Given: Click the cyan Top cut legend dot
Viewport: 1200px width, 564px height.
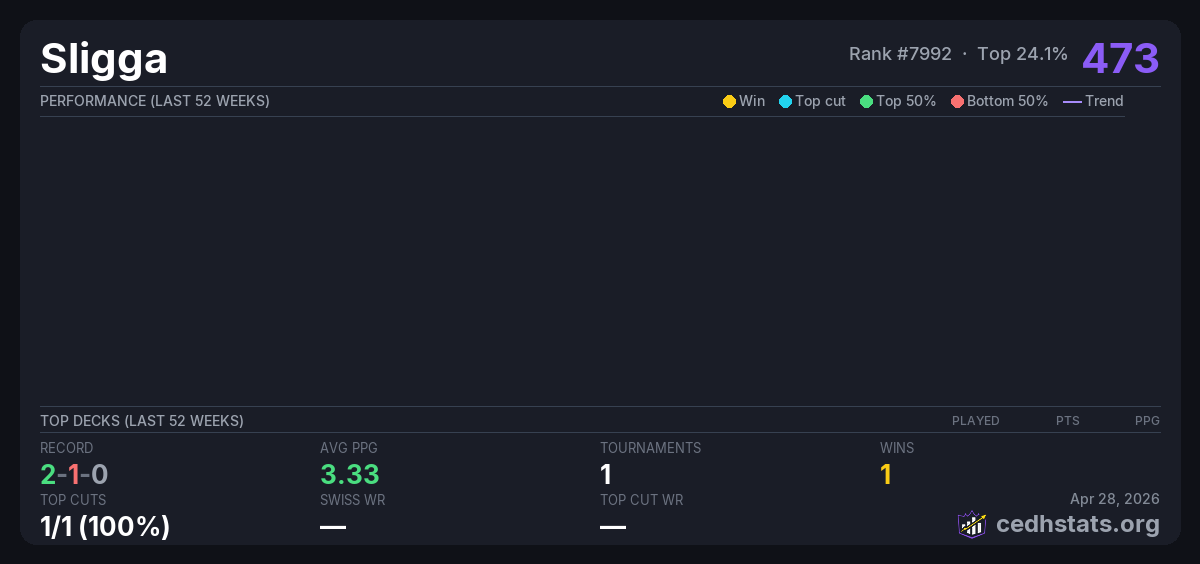Looking at the screenshot, I should coord(785,101).
